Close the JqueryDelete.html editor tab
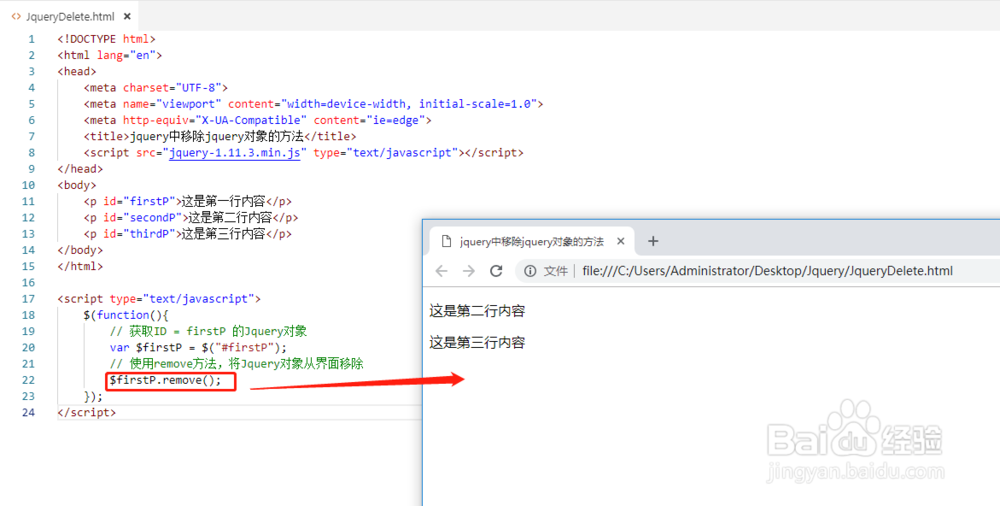 [x=128, y=17]
